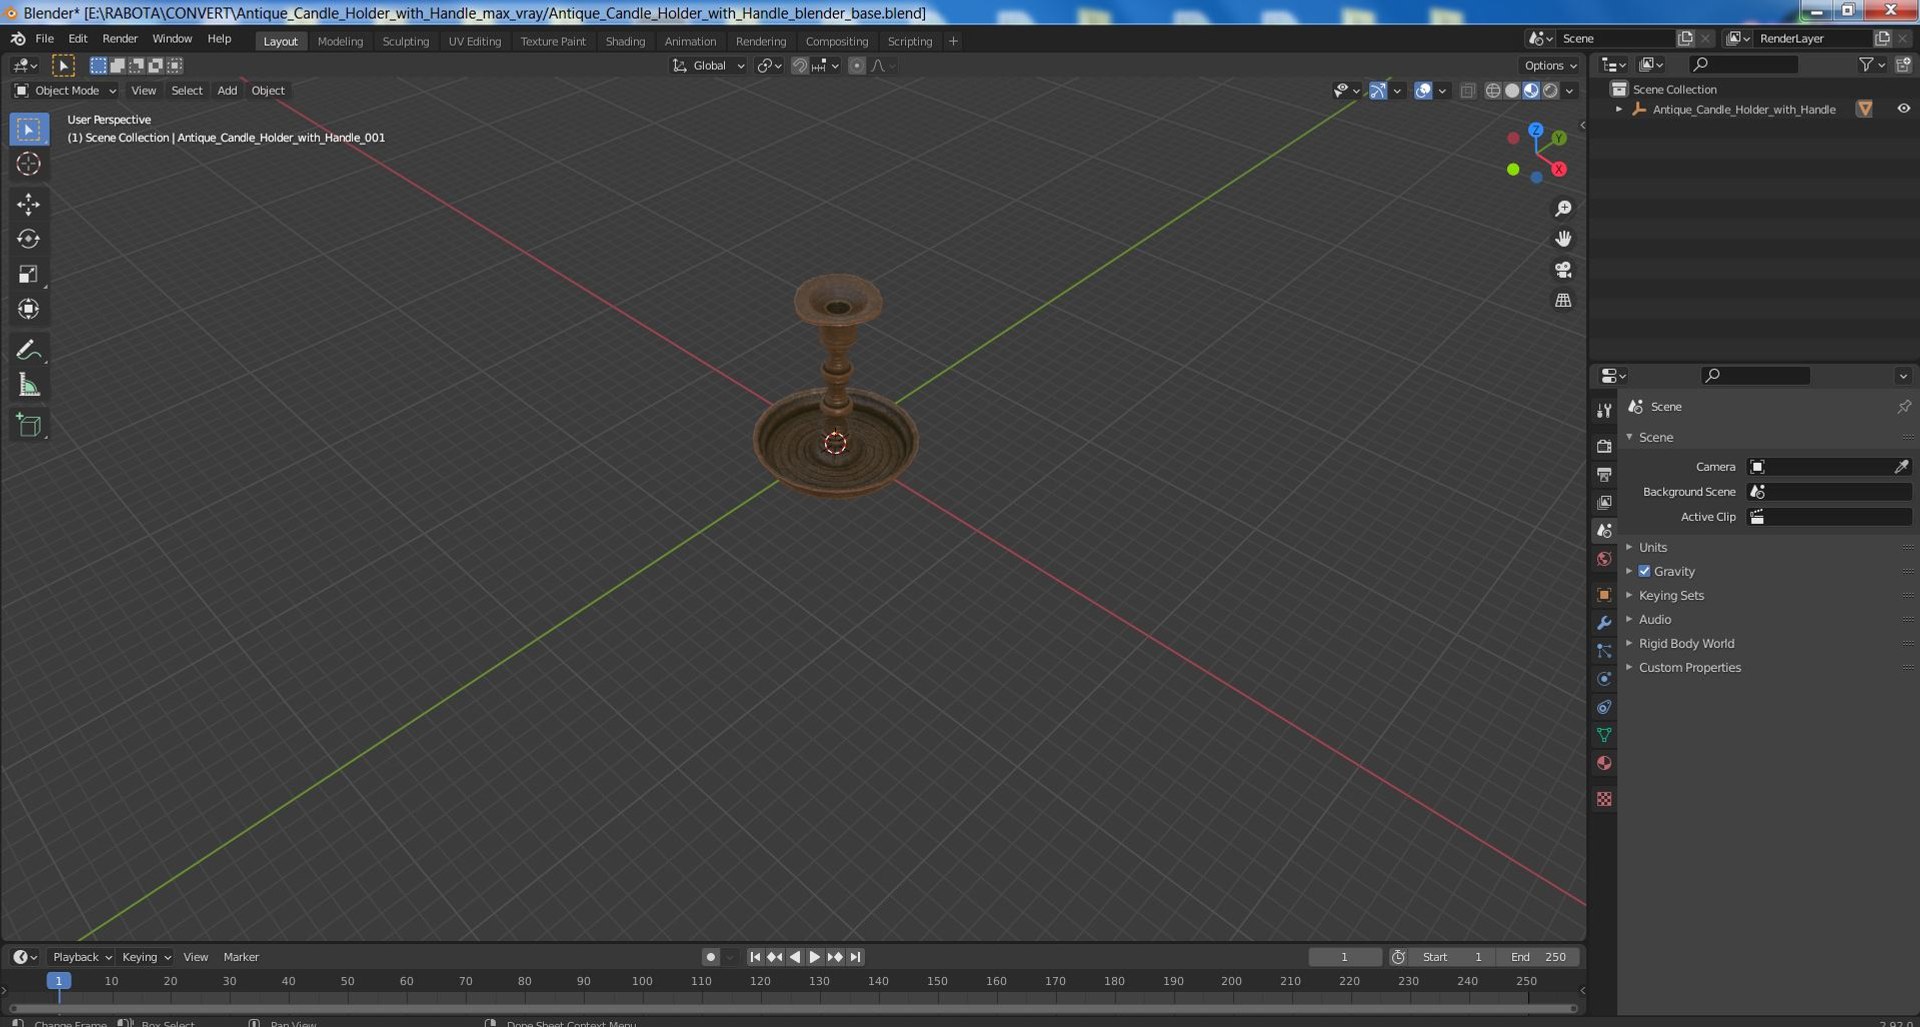Image resolution: width=1920 pixels, height=1027 pixels.
Task: Choose the Select Box tool
Action: 28,129
